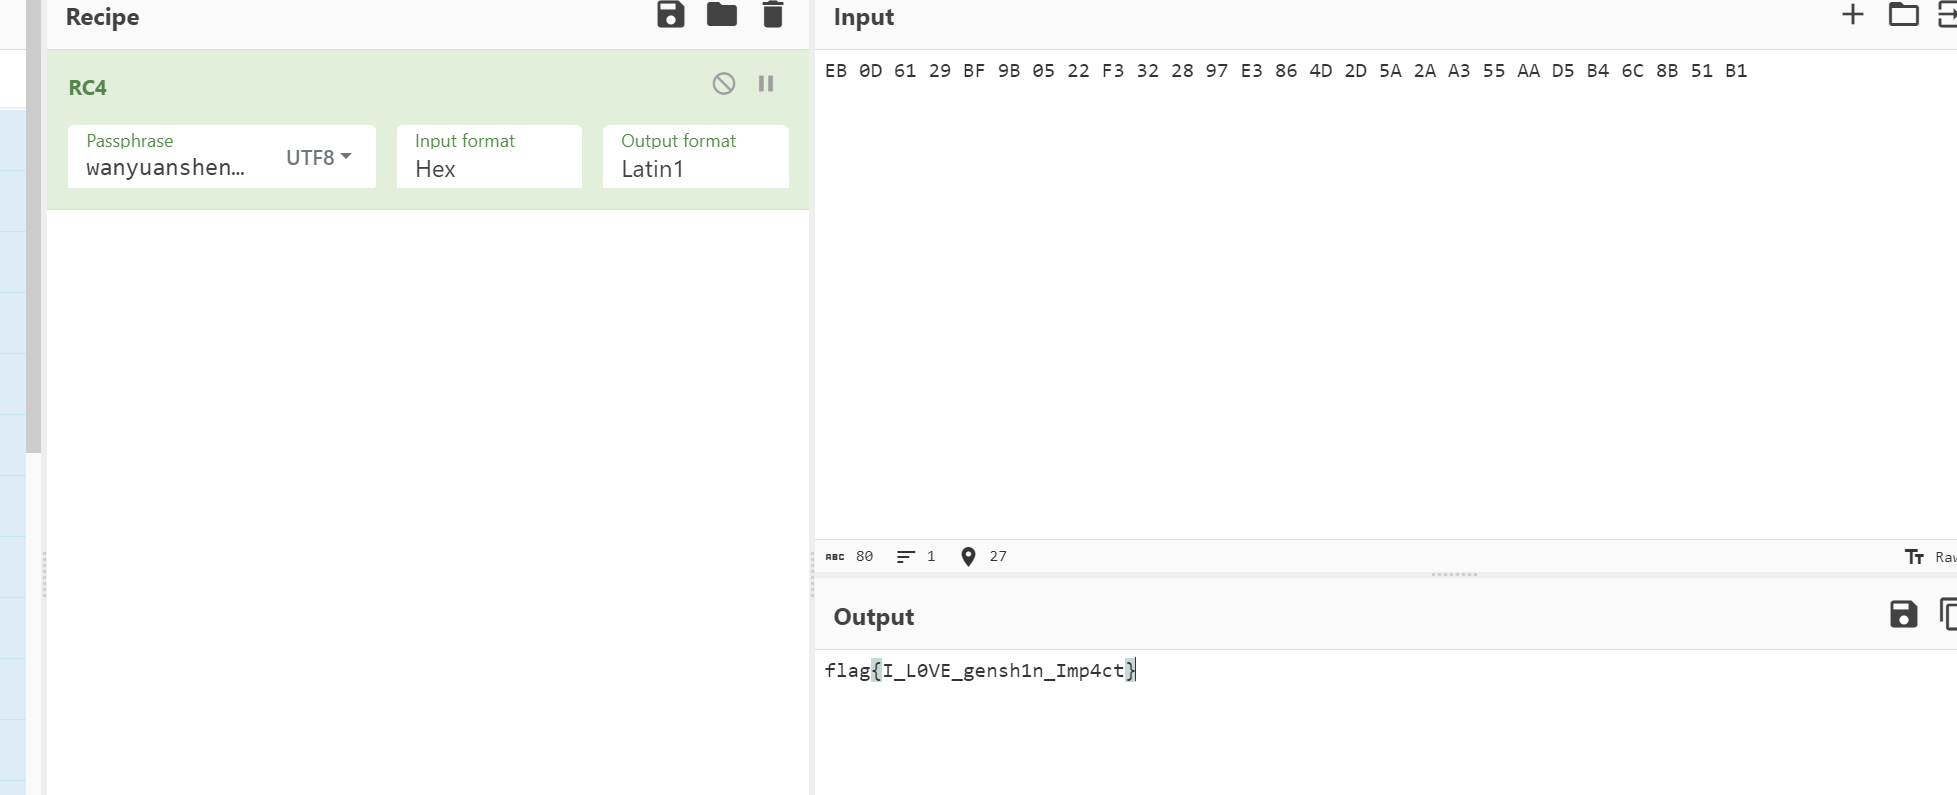Click the flag output text
Image resolution: width=1957 pixels, height=795 pixels.
[x=980, y=670]
